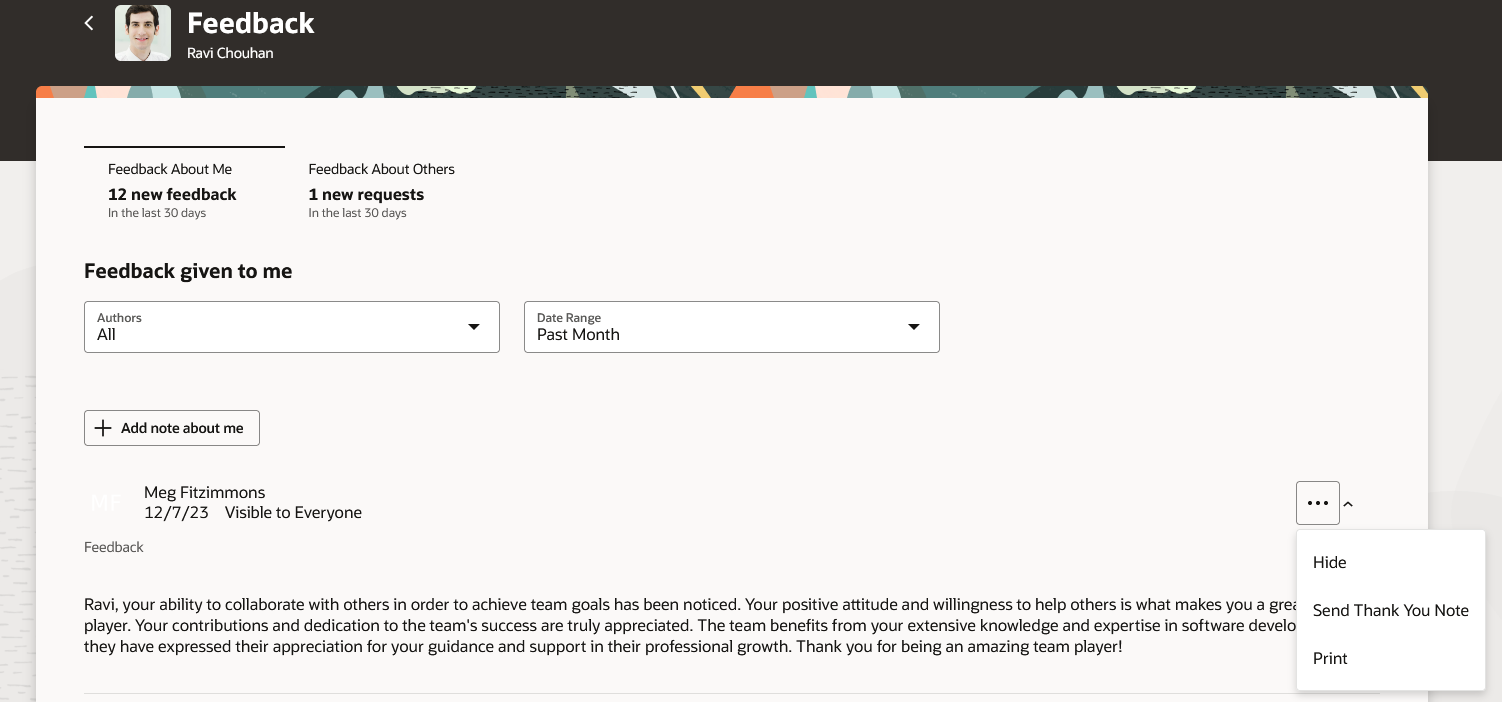View the 1 new requests for others

[366, 194]
